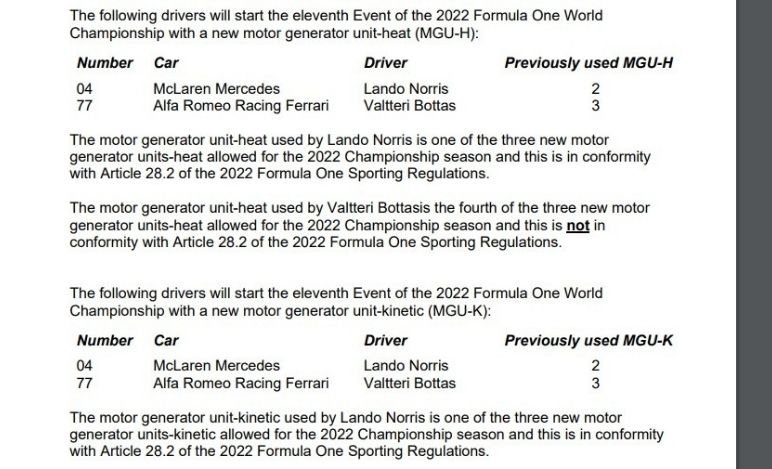This screenshot has width=772, height=469.
Task: Click Norris's value 2 in MGU-K table
Action: (x=595, y=366)
